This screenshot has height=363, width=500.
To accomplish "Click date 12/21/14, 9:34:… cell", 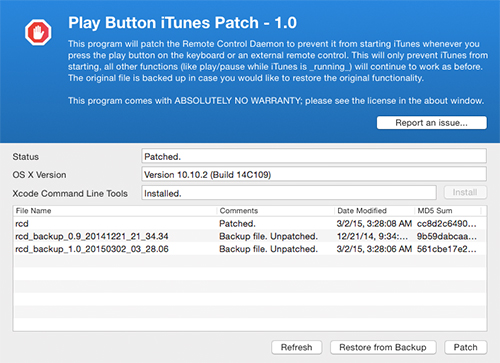I will 372,236.
